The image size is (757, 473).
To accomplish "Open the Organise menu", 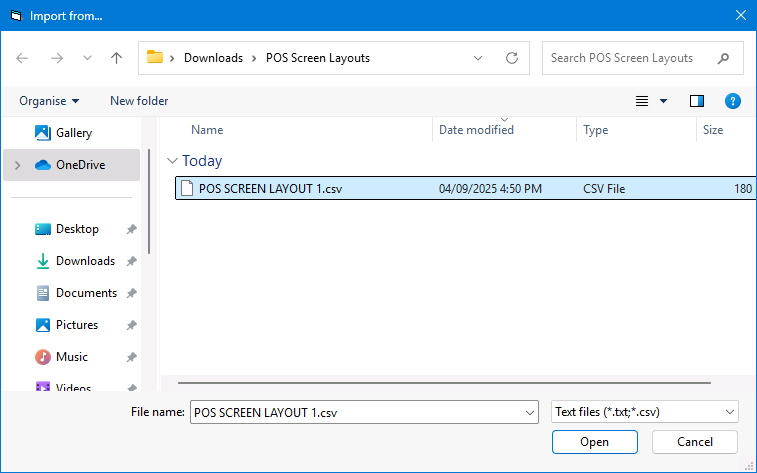I will [x=49, y=101].
